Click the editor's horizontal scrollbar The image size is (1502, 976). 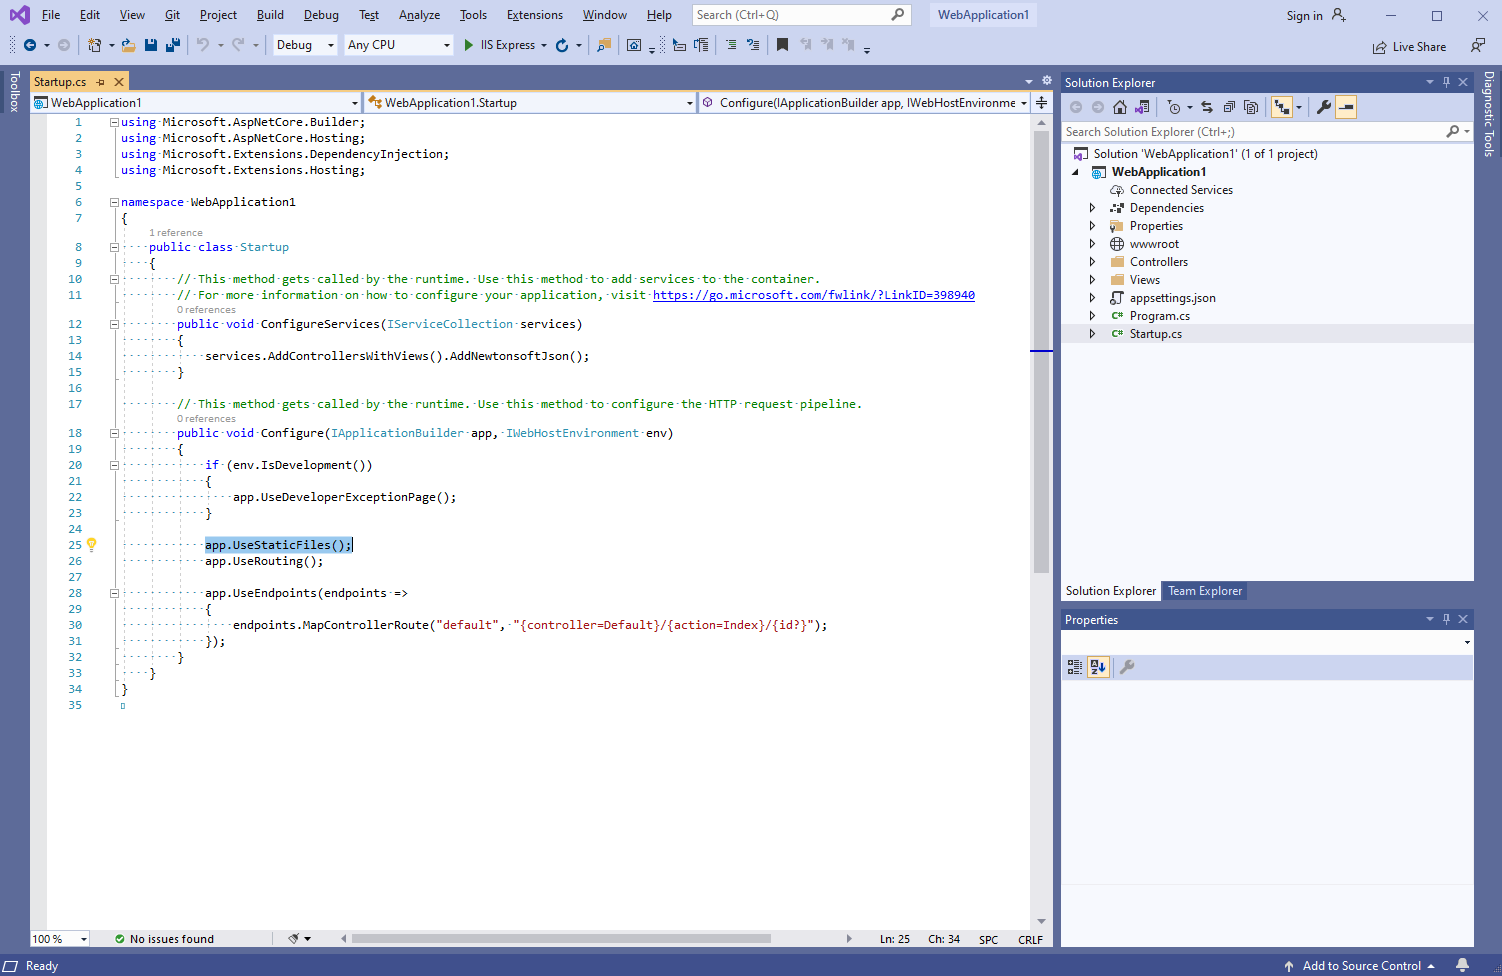(560, 939)
